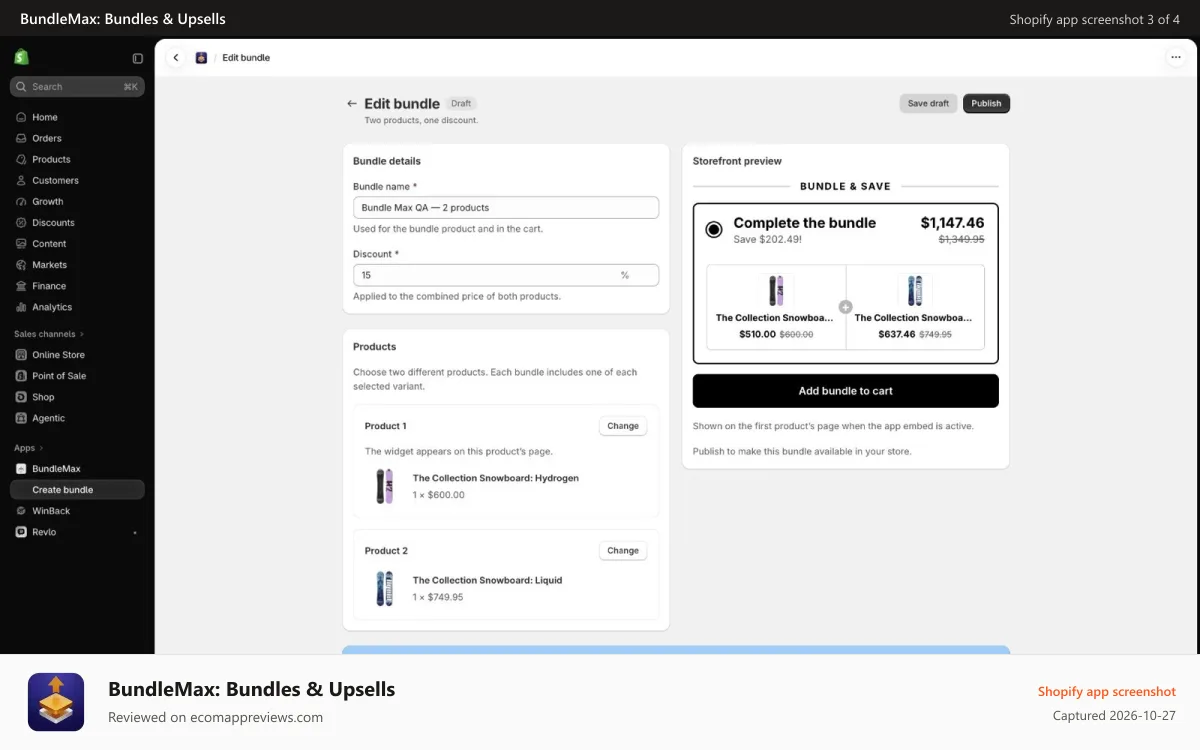
Task: Click the struck-through $1,349.95 price
Action: coord(961,240)
